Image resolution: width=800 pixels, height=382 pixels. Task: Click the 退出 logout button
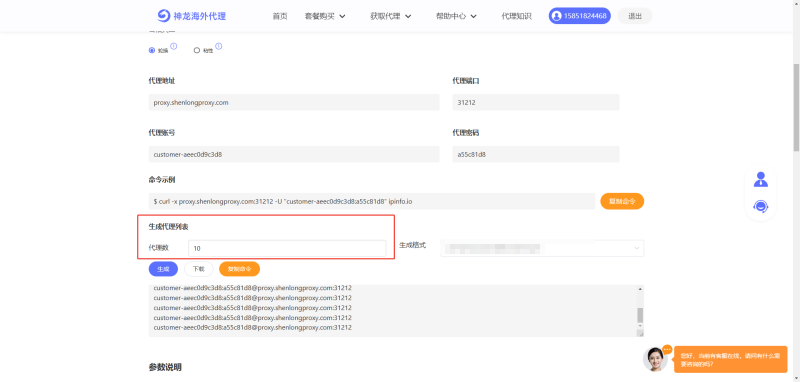tap(635, 16)
